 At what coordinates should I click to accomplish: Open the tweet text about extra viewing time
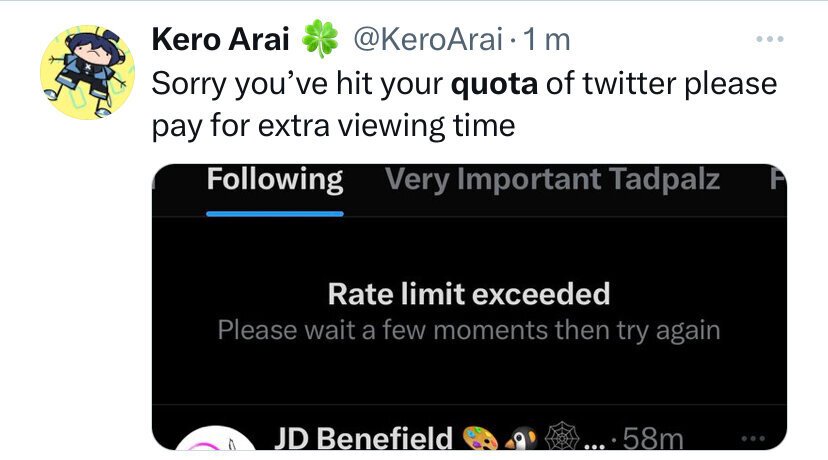tap(464, 105)
